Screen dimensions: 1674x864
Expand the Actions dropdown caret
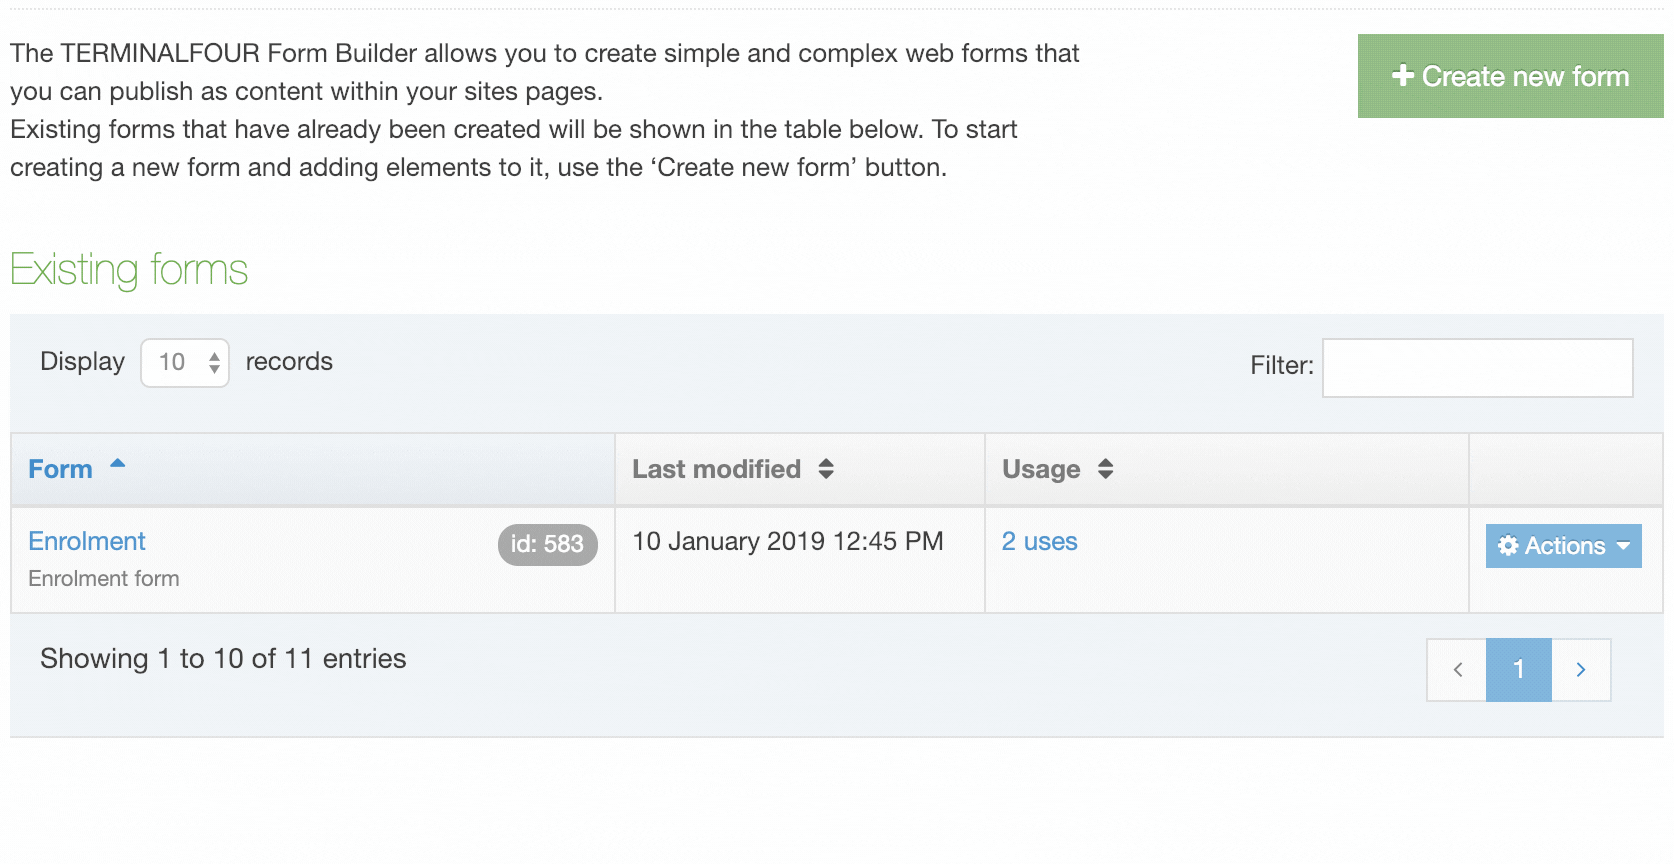pyautogui.click(x=1623, y=546)
